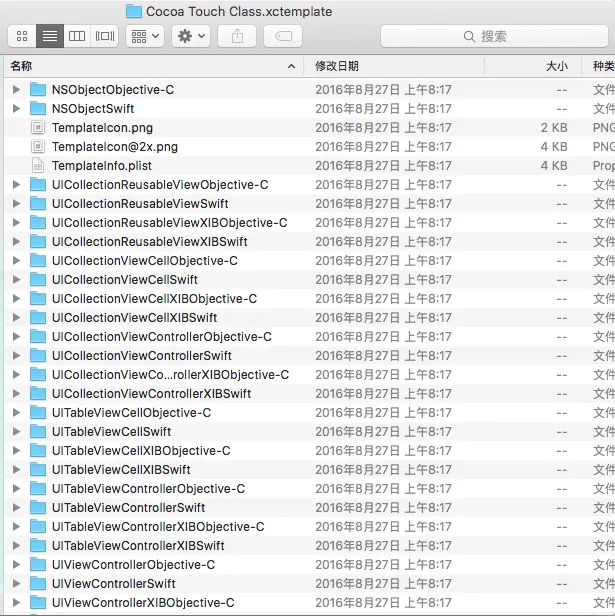
Task: Expand the NSObjectObjective-C folder
Action: point(16,90)
